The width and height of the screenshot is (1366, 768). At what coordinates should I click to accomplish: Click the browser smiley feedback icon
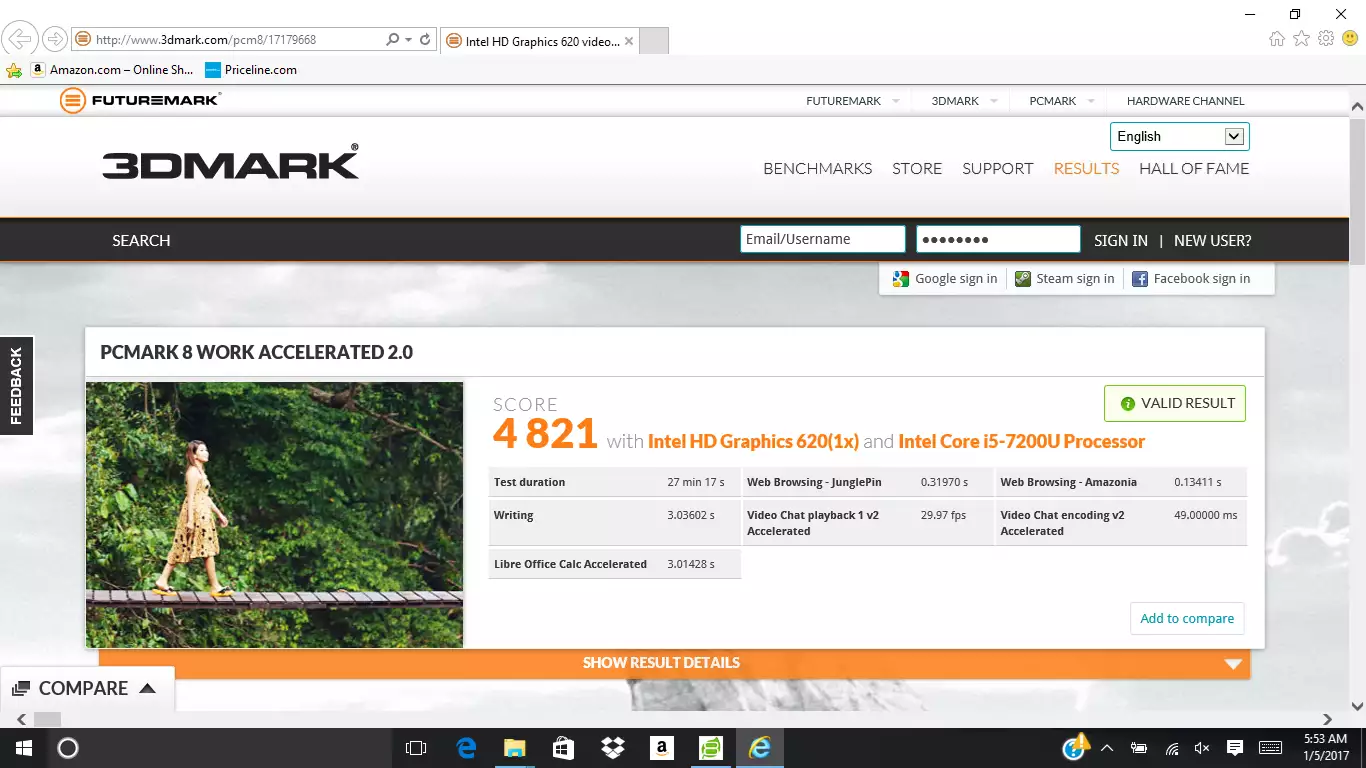pyautogui.click(x=1350, y=39)
